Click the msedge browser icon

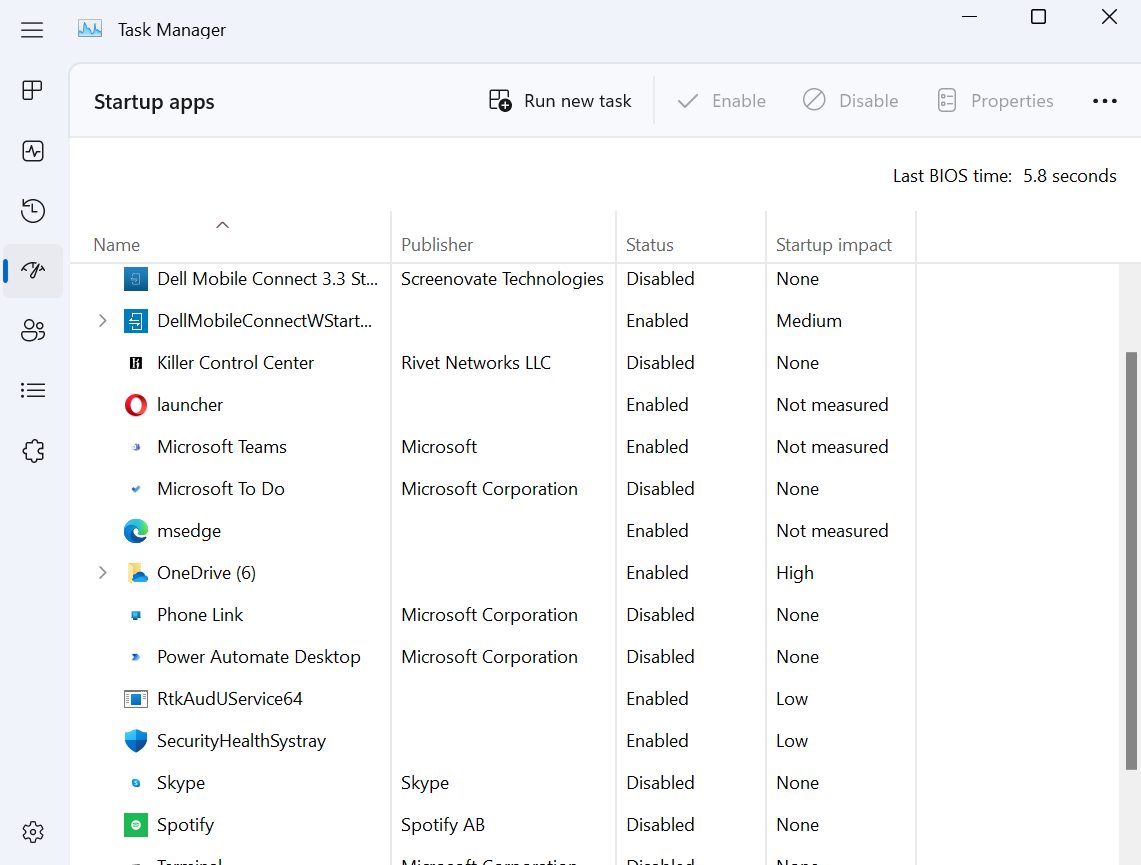point(135,530)
